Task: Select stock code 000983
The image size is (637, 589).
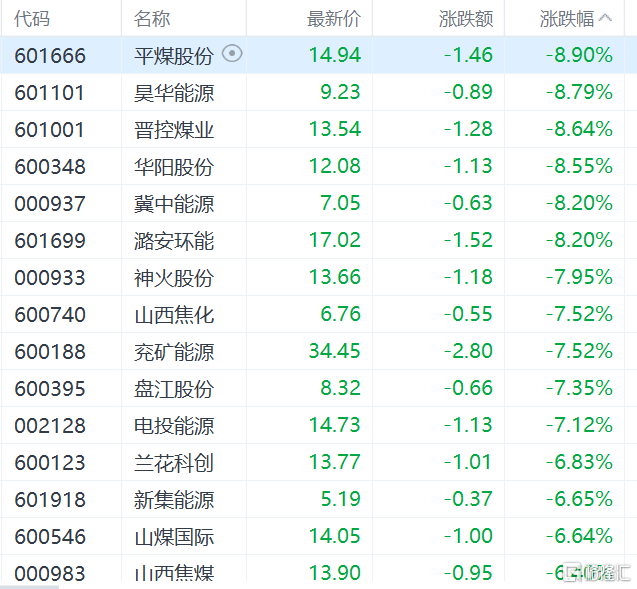Action: pyautogui.click(x=50, y=573)
